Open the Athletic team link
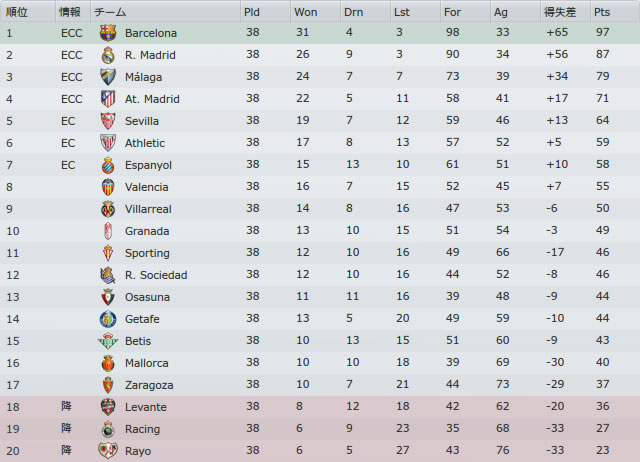Screen dimensions: 640x462 click(x=145, y=143)
